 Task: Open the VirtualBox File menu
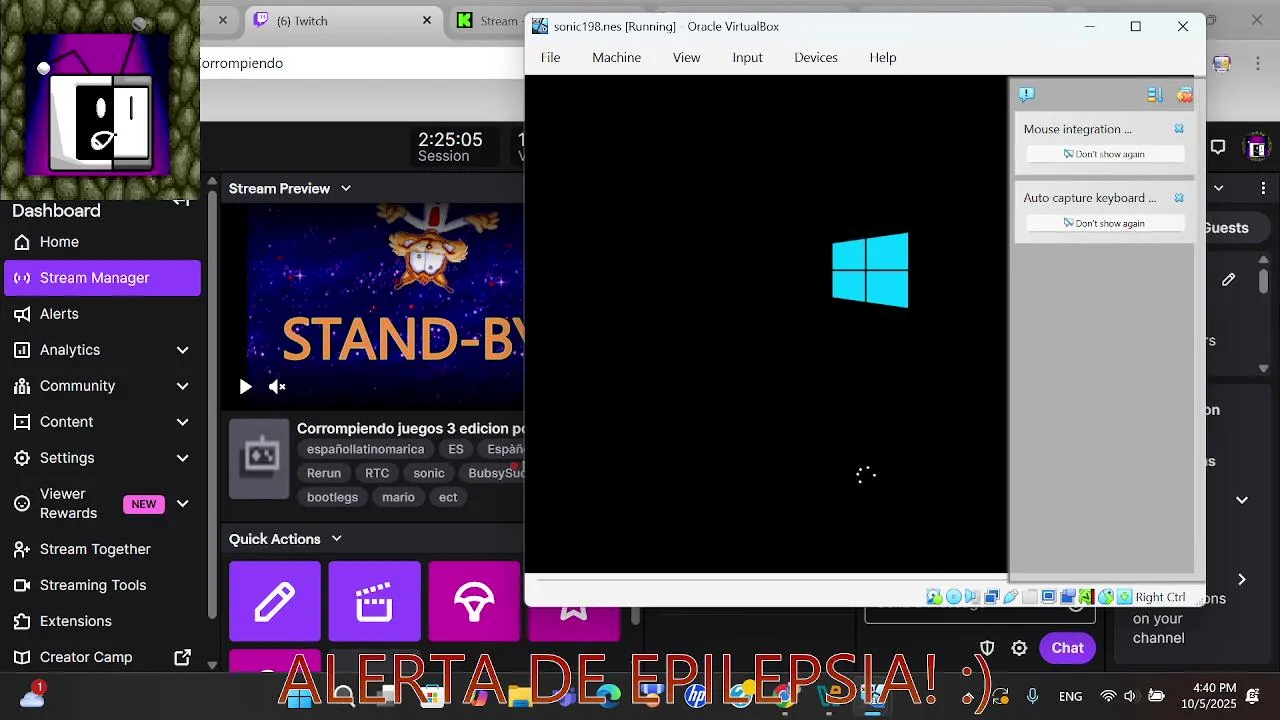(550, 57)
